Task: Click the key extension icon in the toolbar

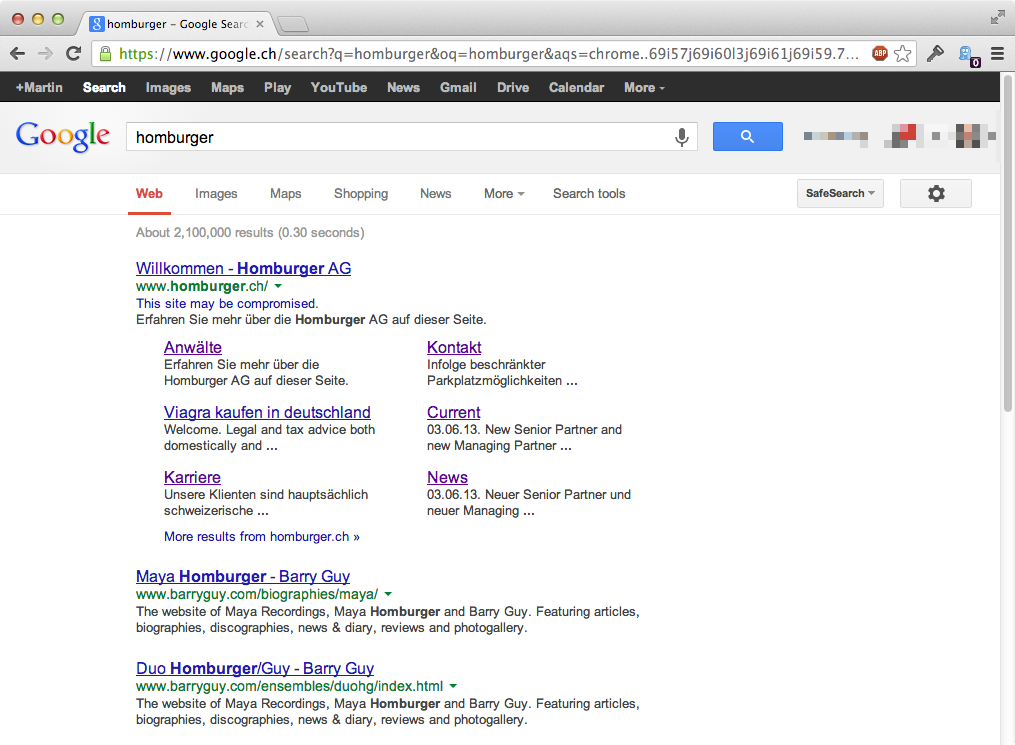Action: (936, 54)
